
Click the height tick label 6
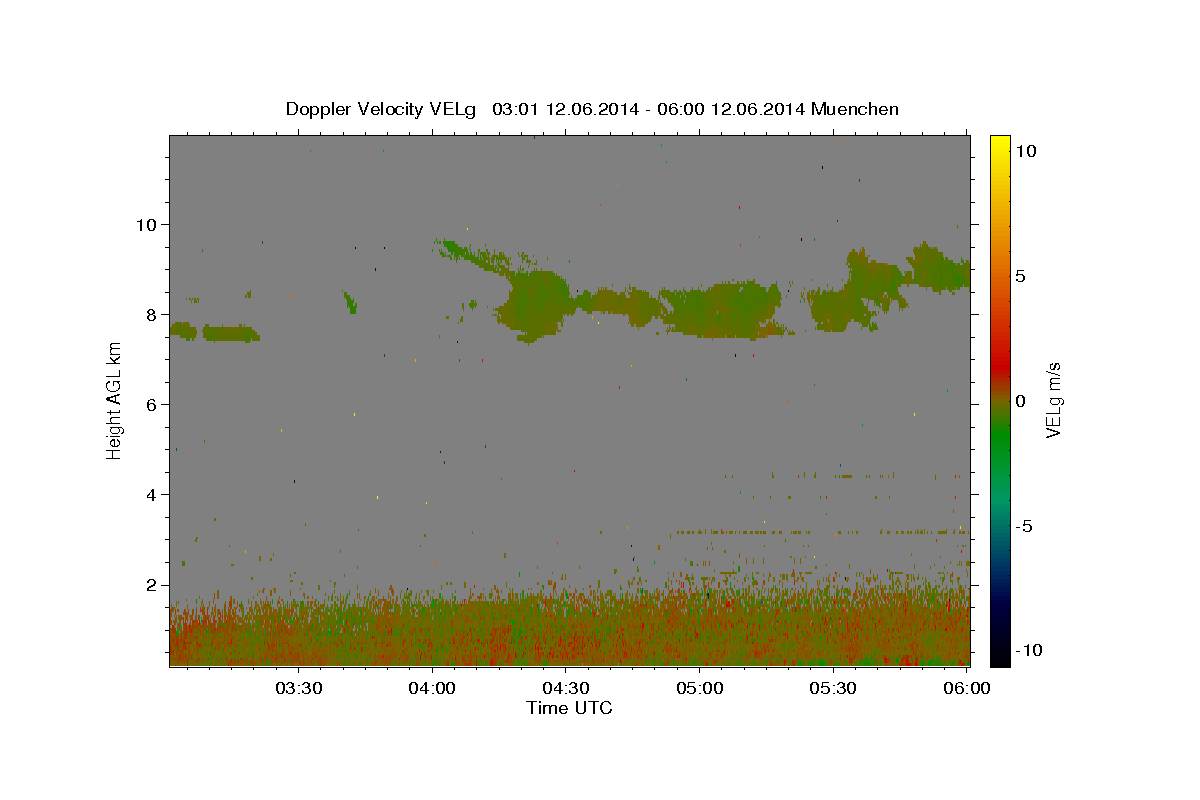pyautogui.click(x=154, y=404)
